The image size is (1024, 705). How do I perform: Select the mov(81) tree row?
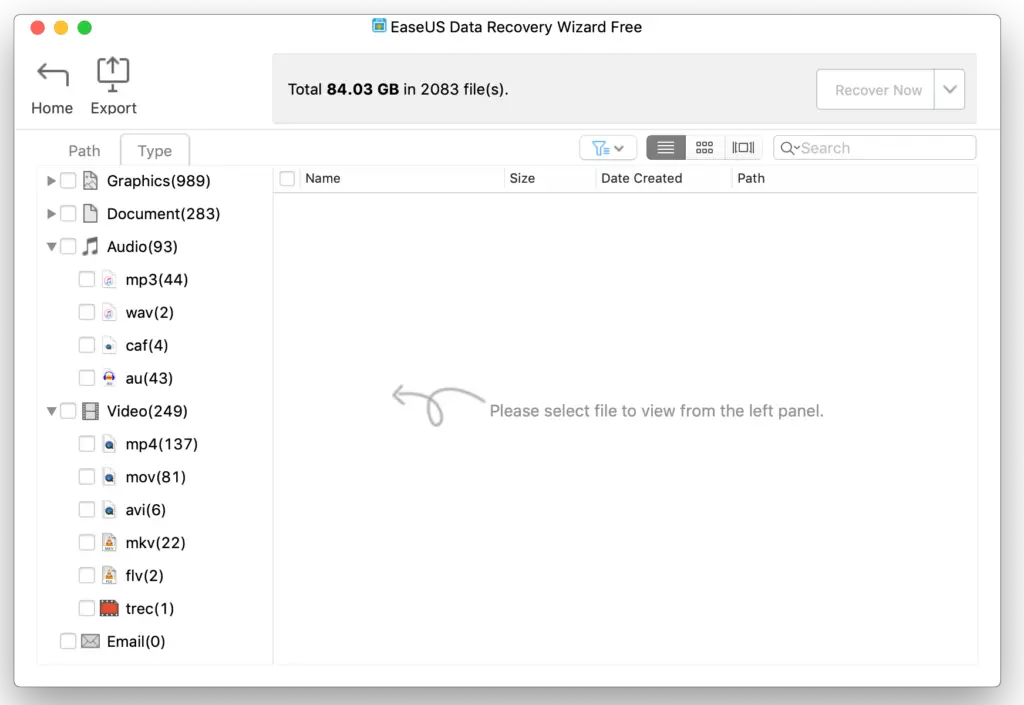point(155,477)
